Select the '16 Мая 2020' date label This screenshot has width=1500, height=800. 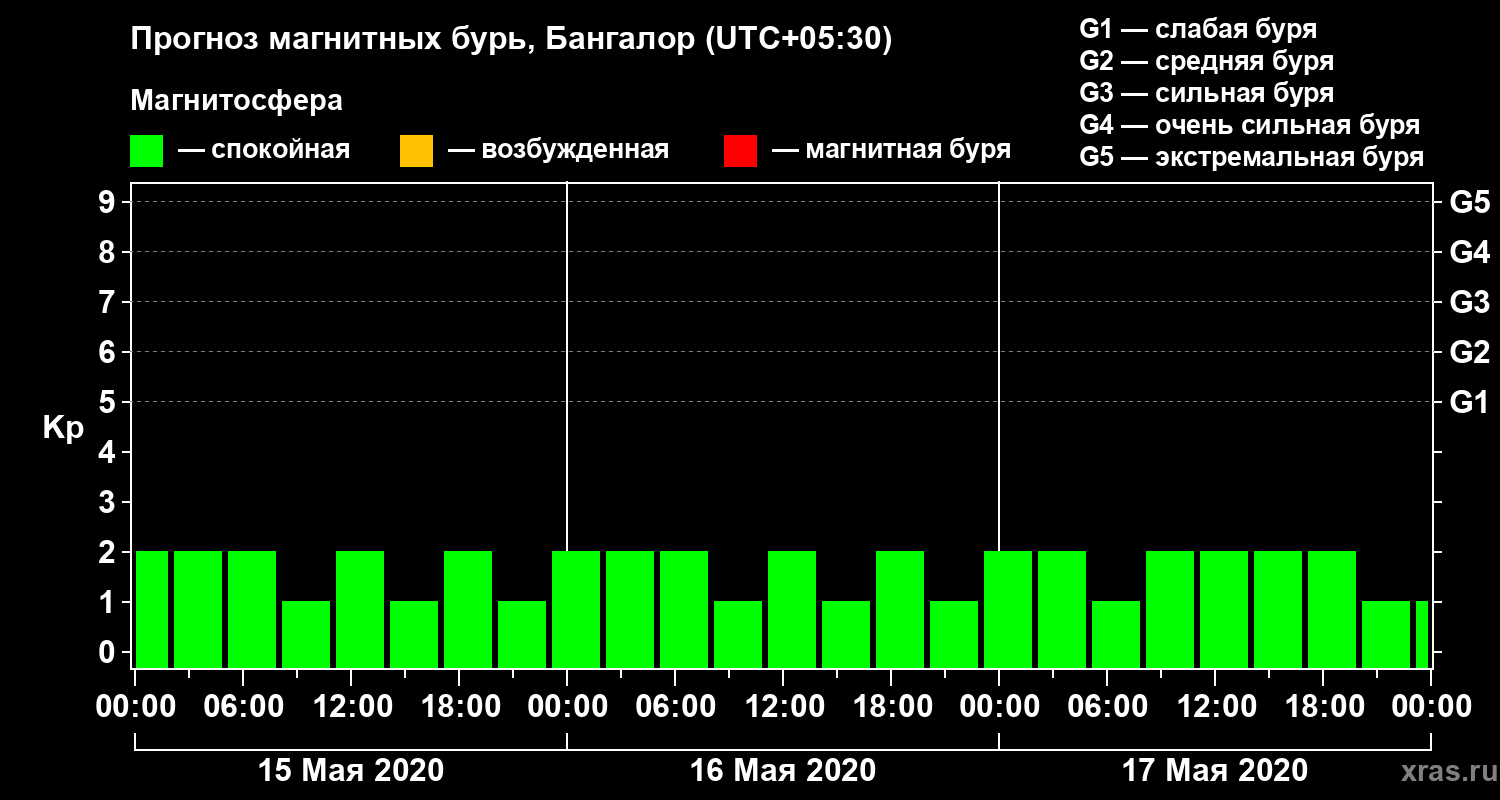(x=783, y=770)
